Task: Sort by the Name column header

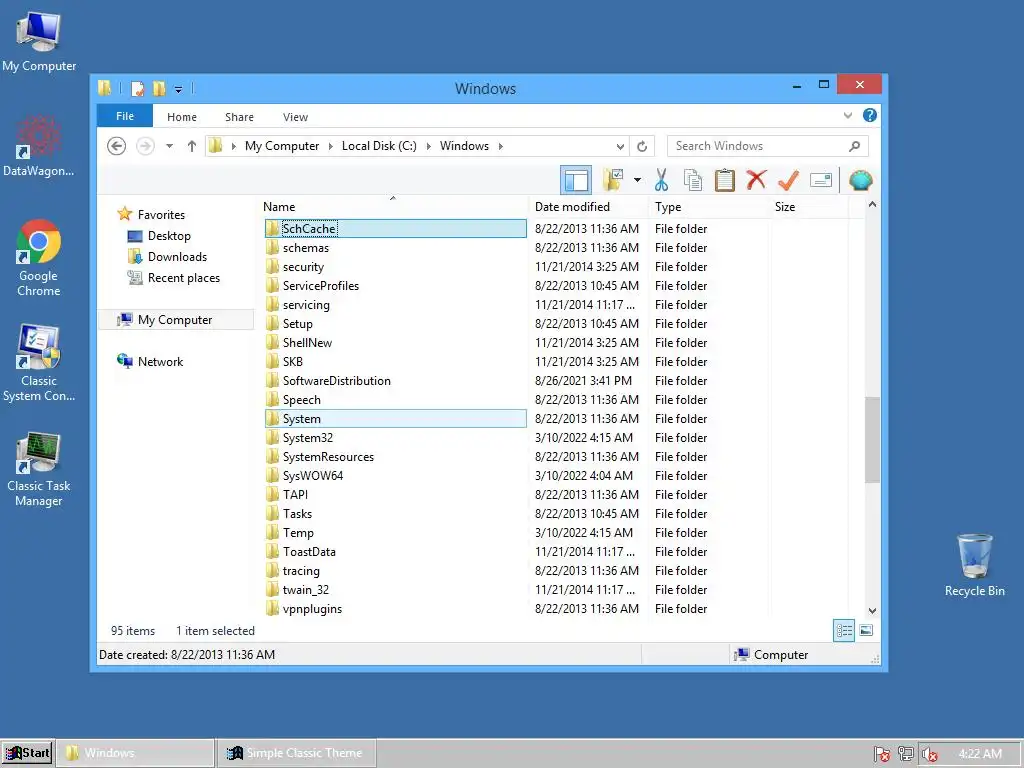Action: coord(393,206)
